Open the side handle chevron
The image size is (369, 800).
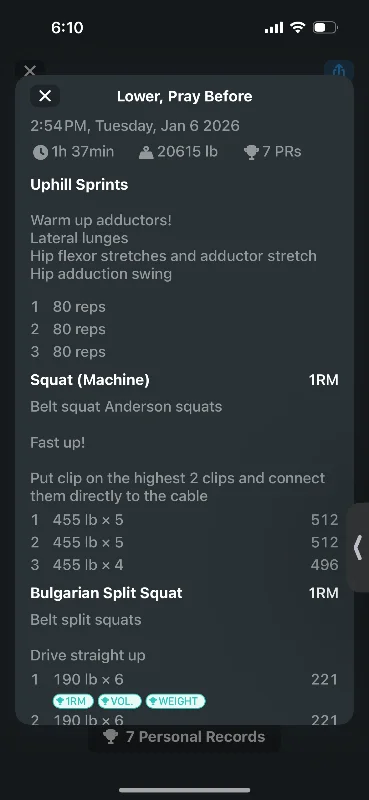click(358, 547)
